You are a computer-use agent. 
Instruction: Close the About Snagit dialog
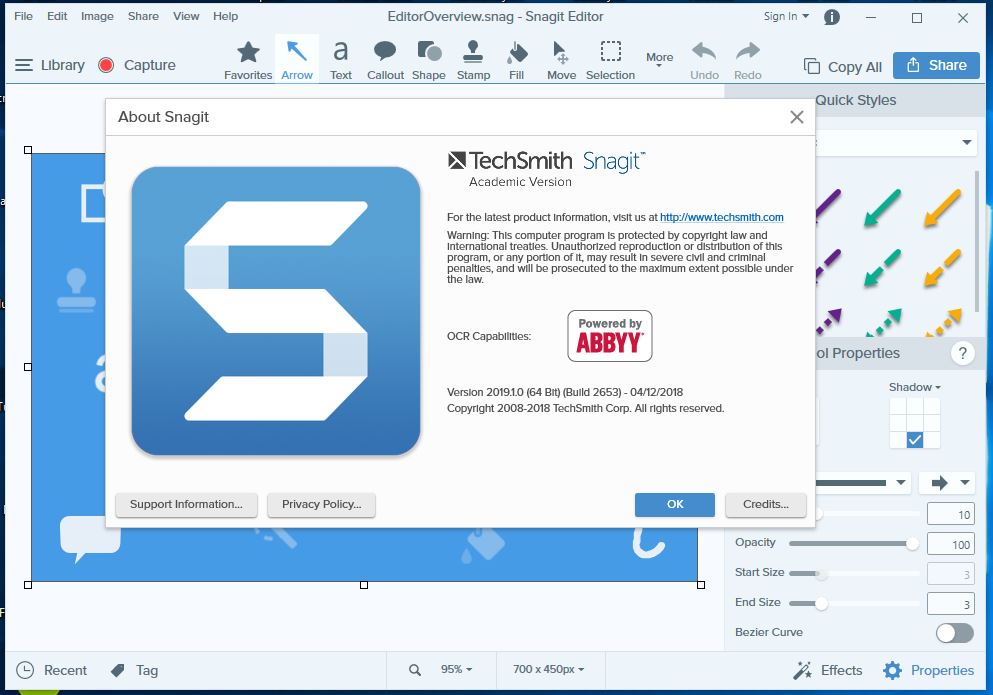797,117
